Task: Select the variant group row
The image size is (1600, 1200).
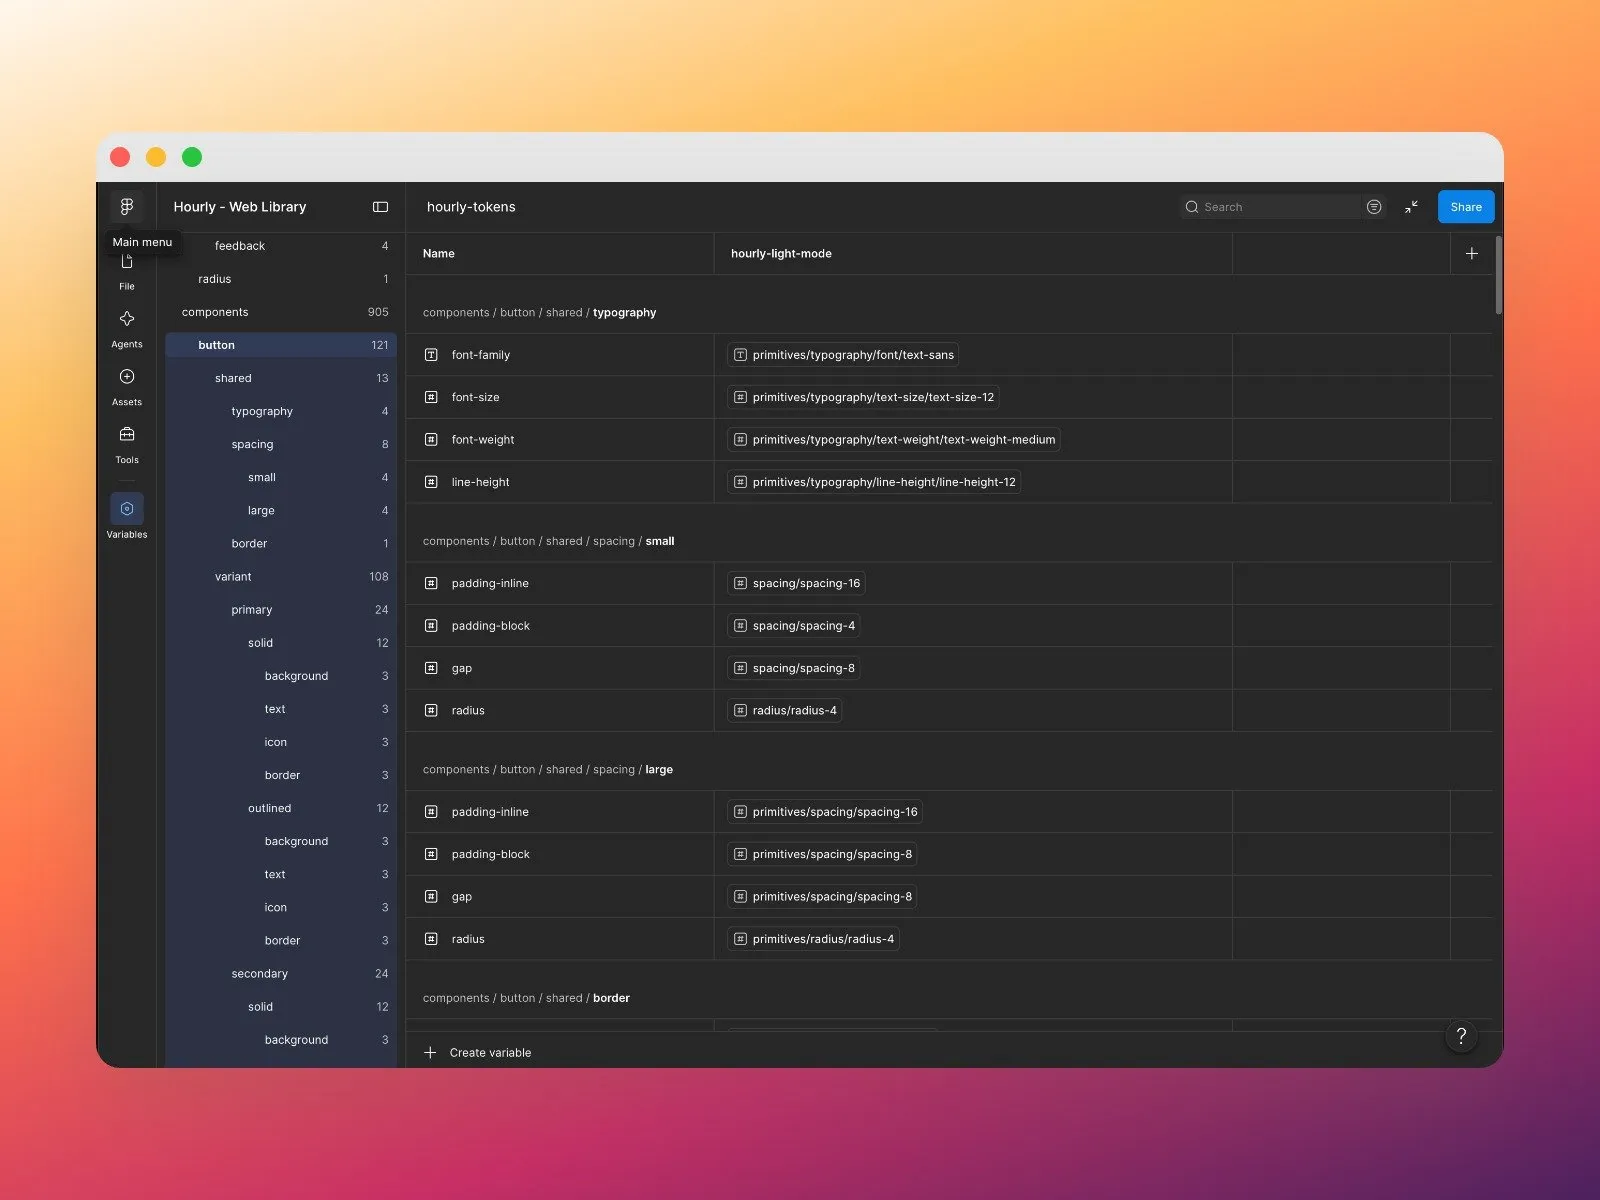Action: click(x=281, y=577)
